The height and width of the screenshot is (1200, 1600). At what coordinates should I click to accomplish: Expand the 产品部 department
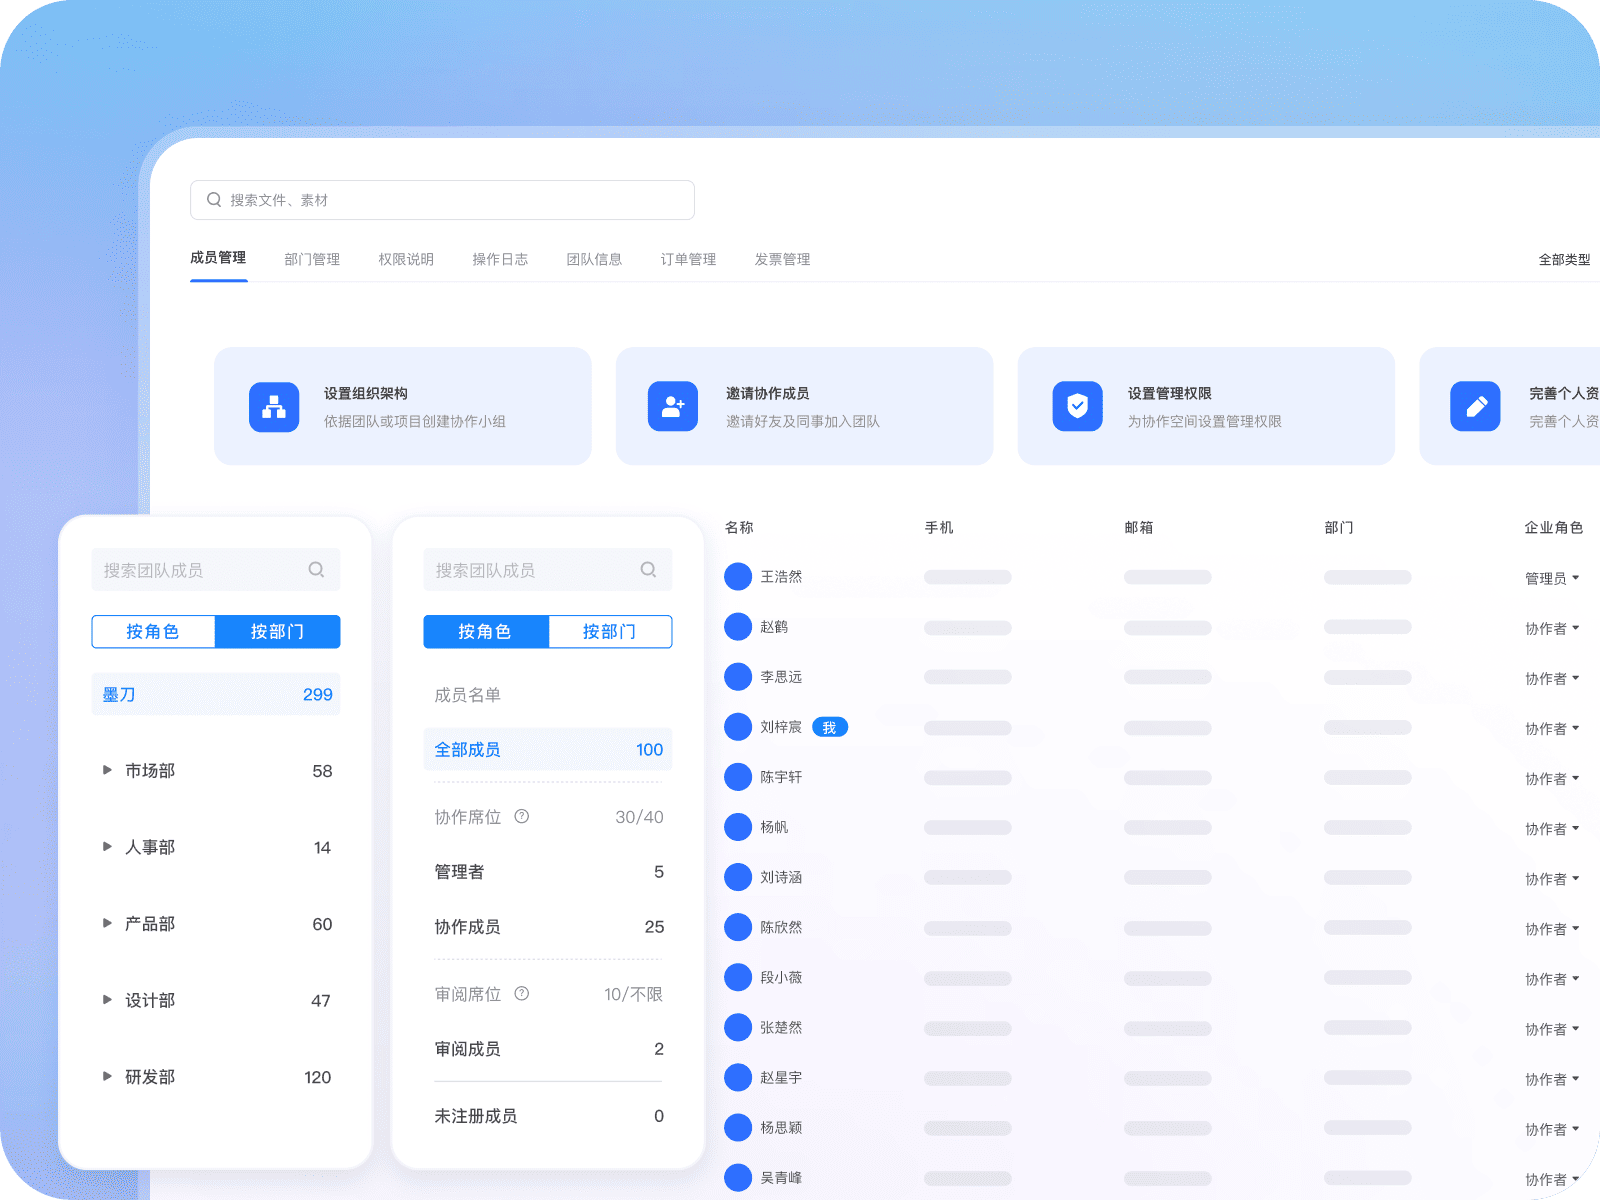pos(107,923)
